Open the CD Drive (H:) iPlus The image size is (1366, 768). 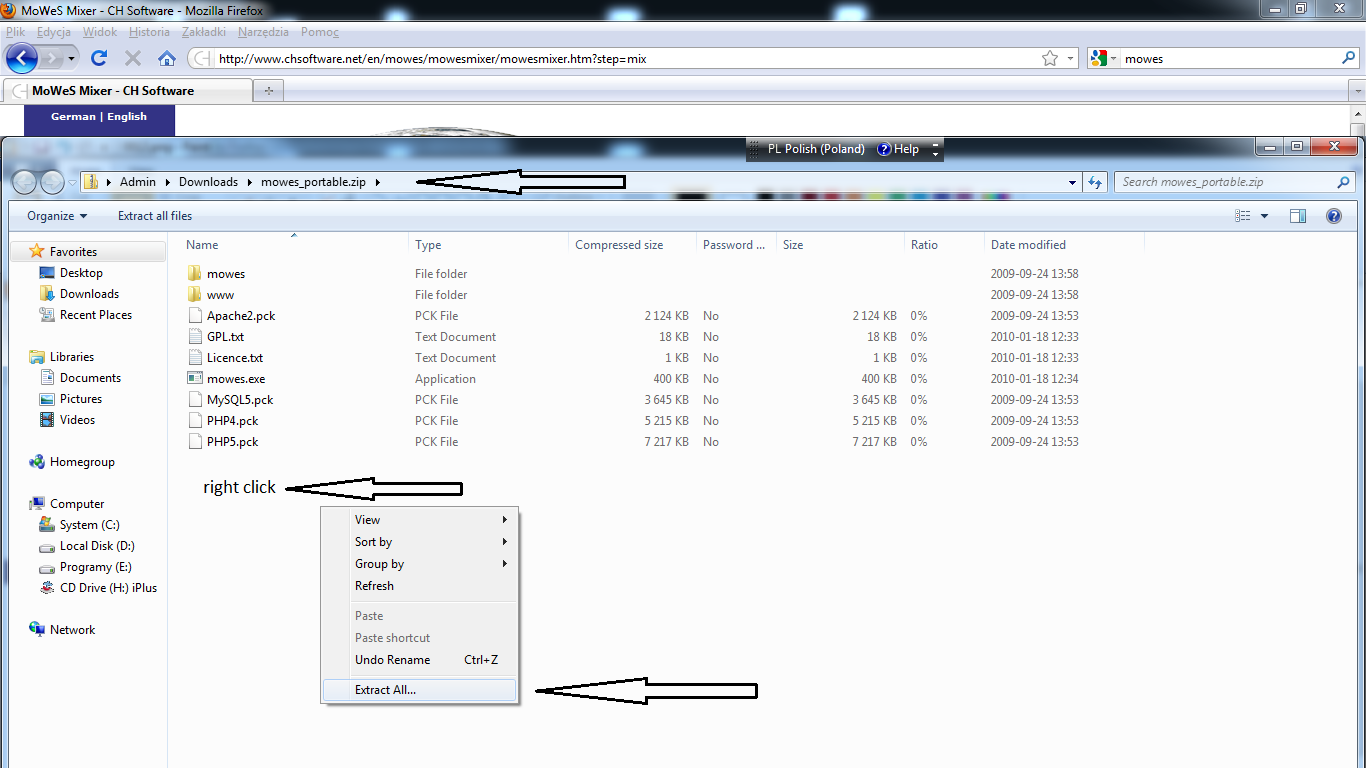pyautogui.click(x=108, y=588)
